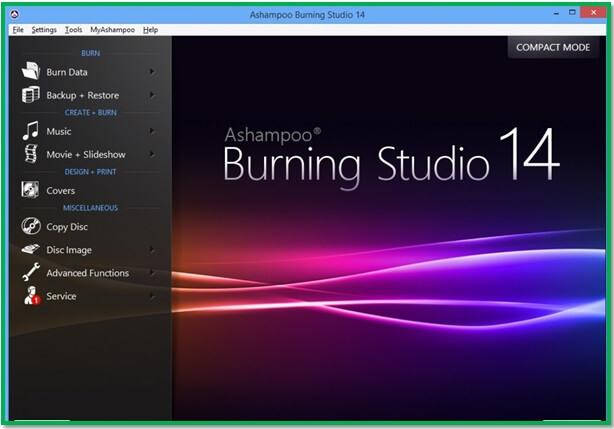The image size is (614, 429).
Task: Expand the Music submenu arrow
Action: (x=152, y=131)
